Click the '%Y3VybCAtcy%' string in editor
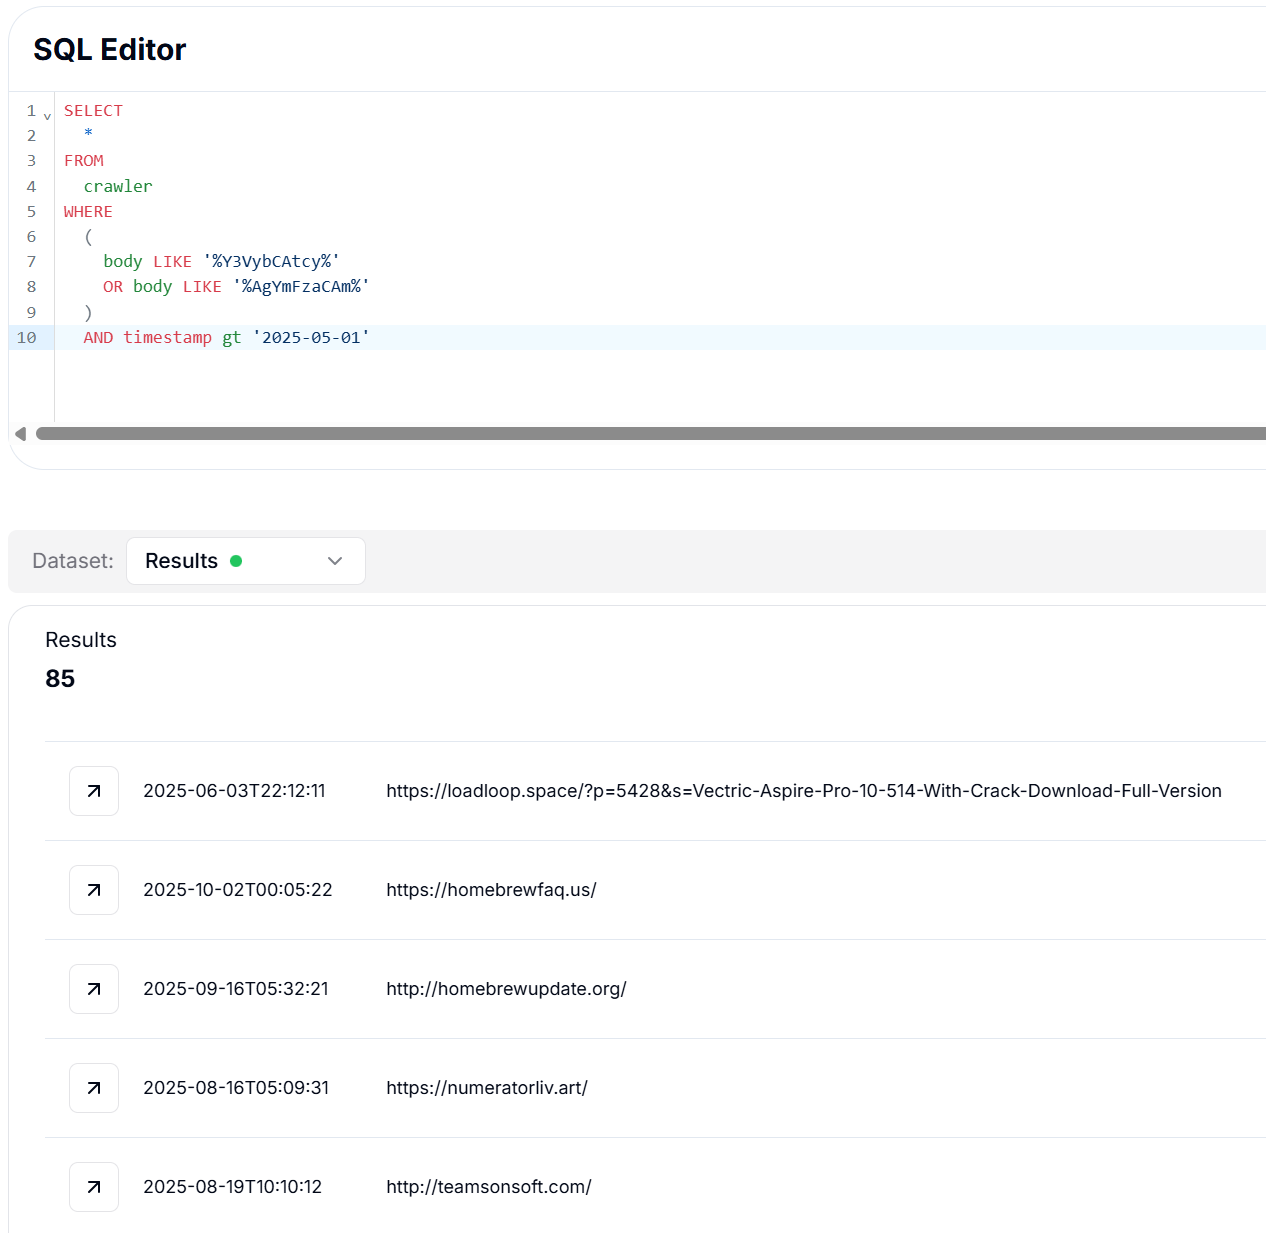Image resolution: width=1266 pixels, height=1233 pixels. (271, 262)
